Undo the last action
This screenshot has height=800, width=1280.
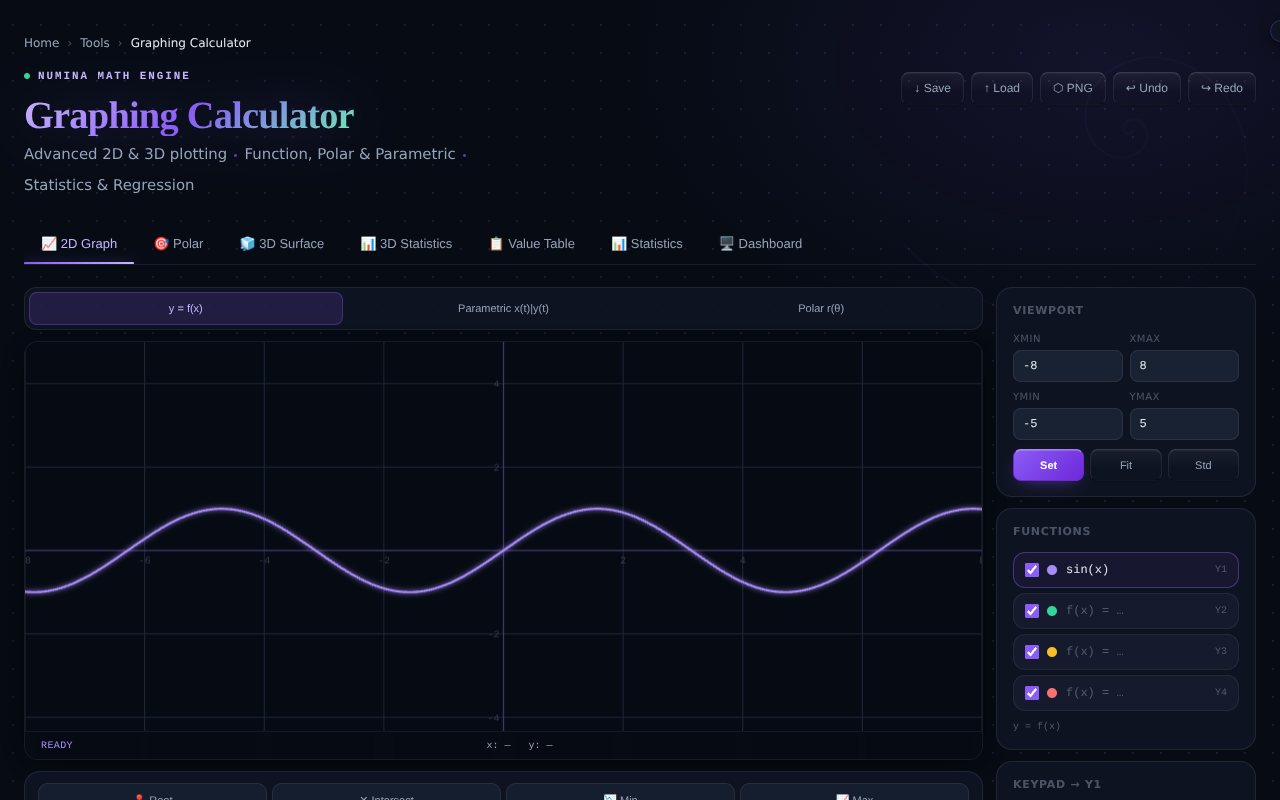tap(1147, 88)
